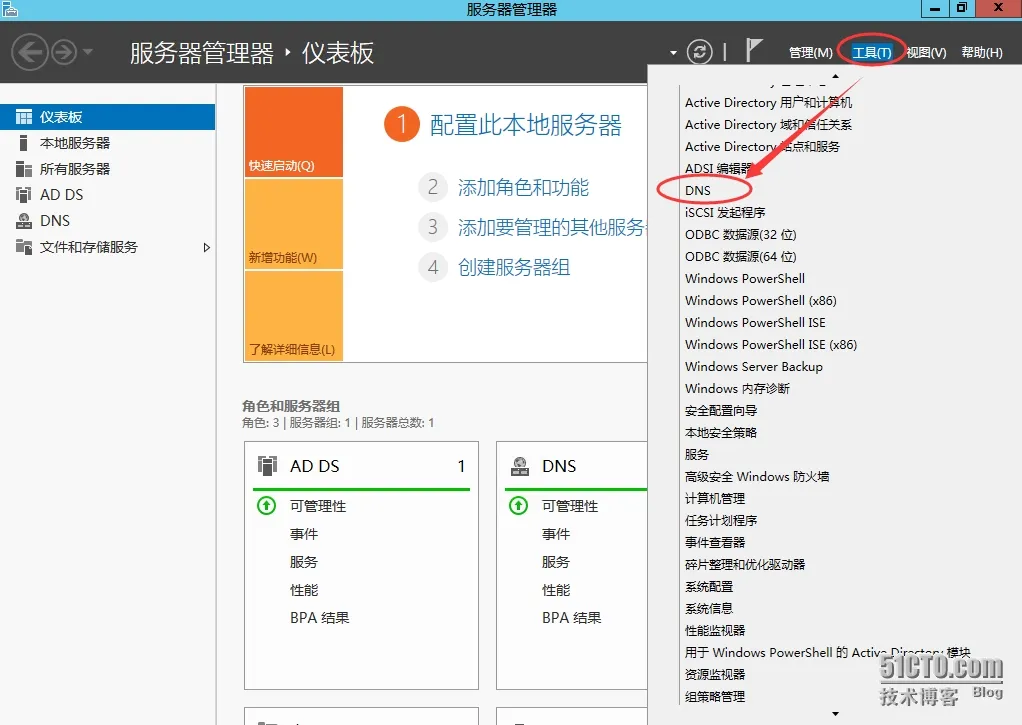Open BPA 结果 in AD DS tile

[x=319, y=617]
